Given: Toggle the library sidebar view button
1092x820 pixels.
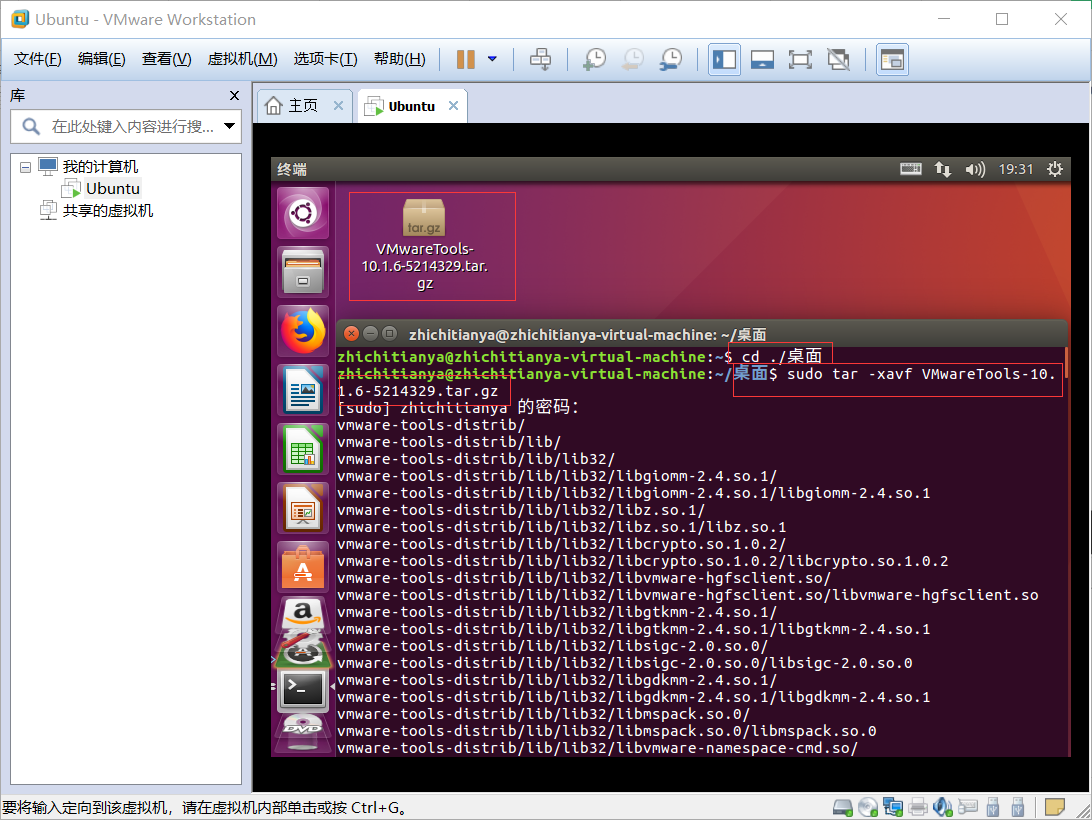Looking at the screenshot, I should [x=724, y=59].
